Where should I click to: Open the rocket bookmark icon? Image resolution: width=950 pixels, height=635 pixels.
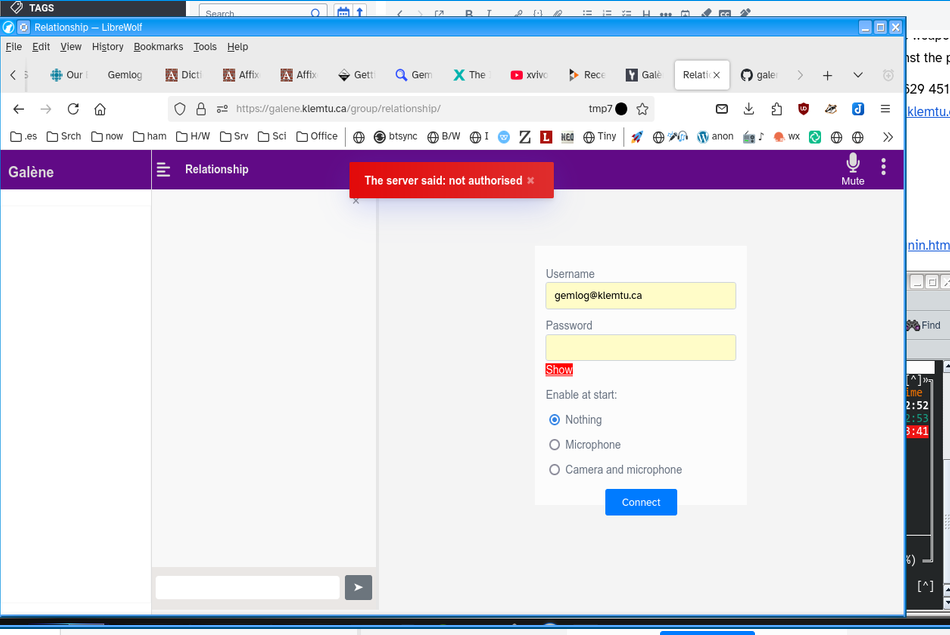(637, 137)
